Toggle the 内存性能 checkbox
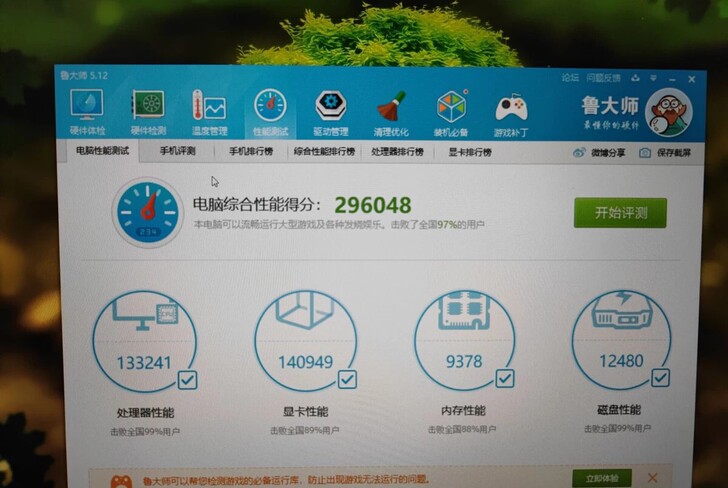The width and height of the screenshot is (728, 488). 505,378
